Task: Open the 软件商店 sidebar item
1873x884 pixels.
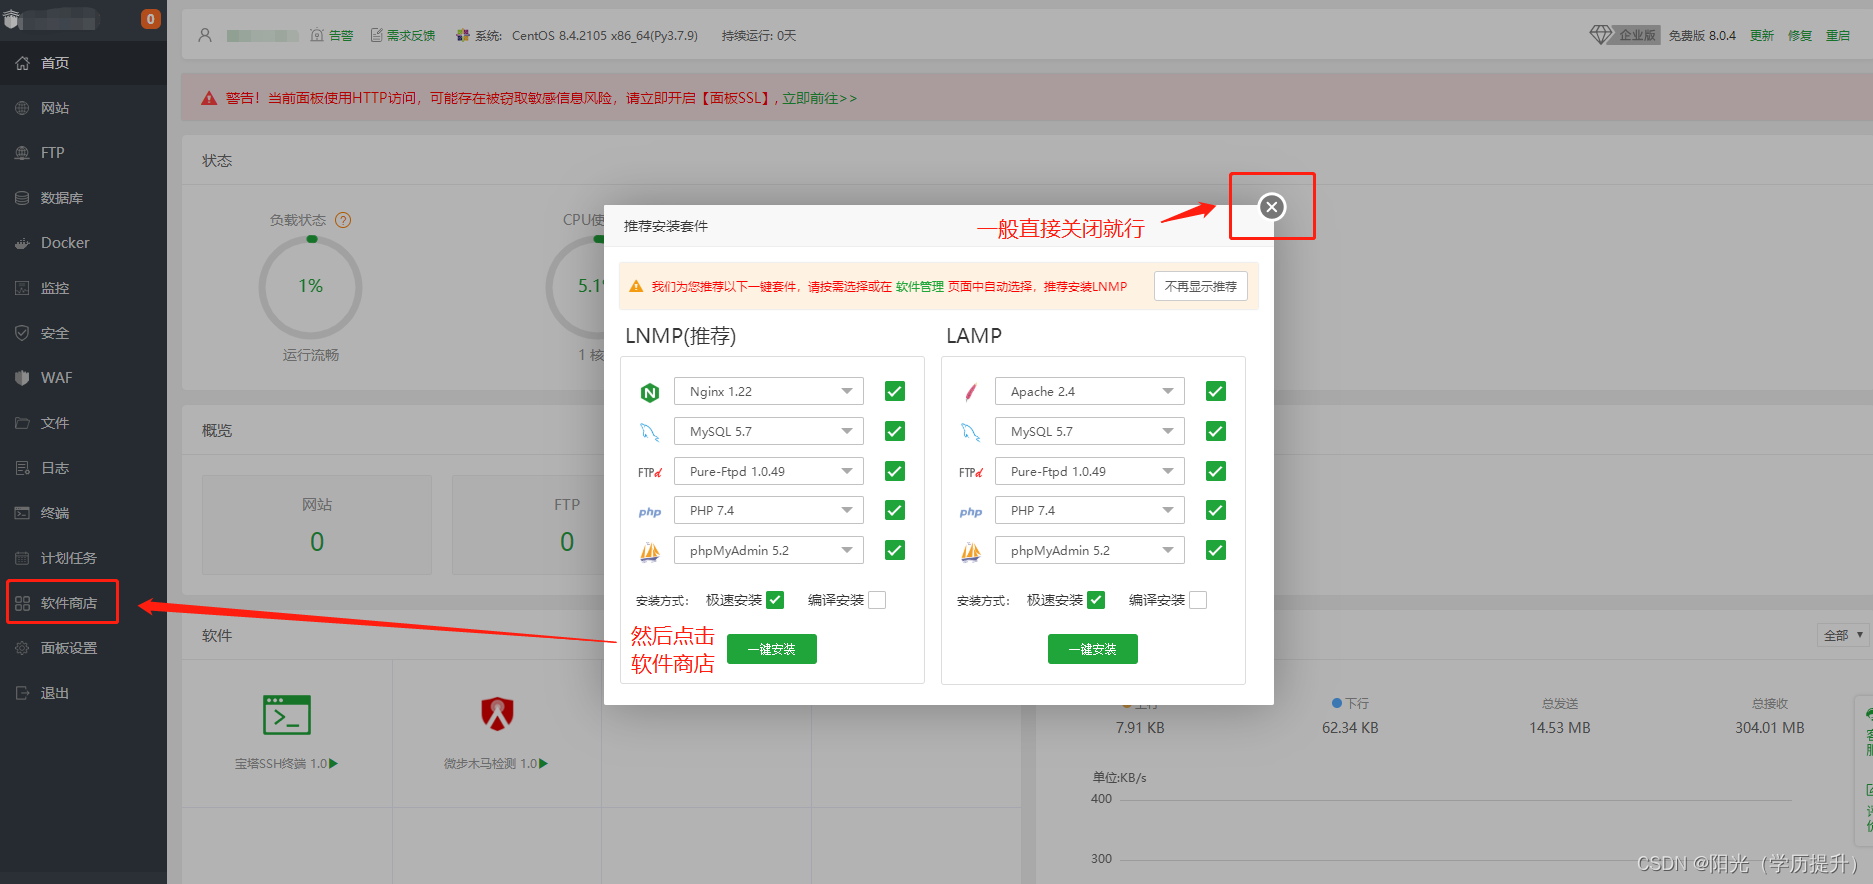Action: click(x=83, y=603)
